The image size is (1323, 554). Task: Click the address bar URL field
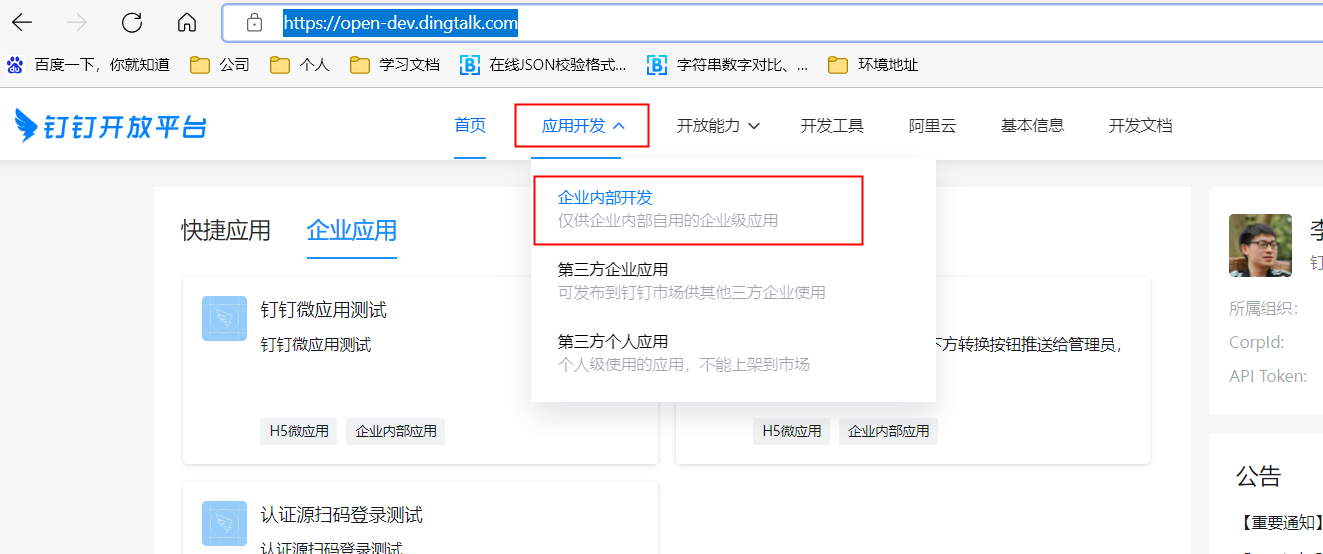(x=700, y=22)
